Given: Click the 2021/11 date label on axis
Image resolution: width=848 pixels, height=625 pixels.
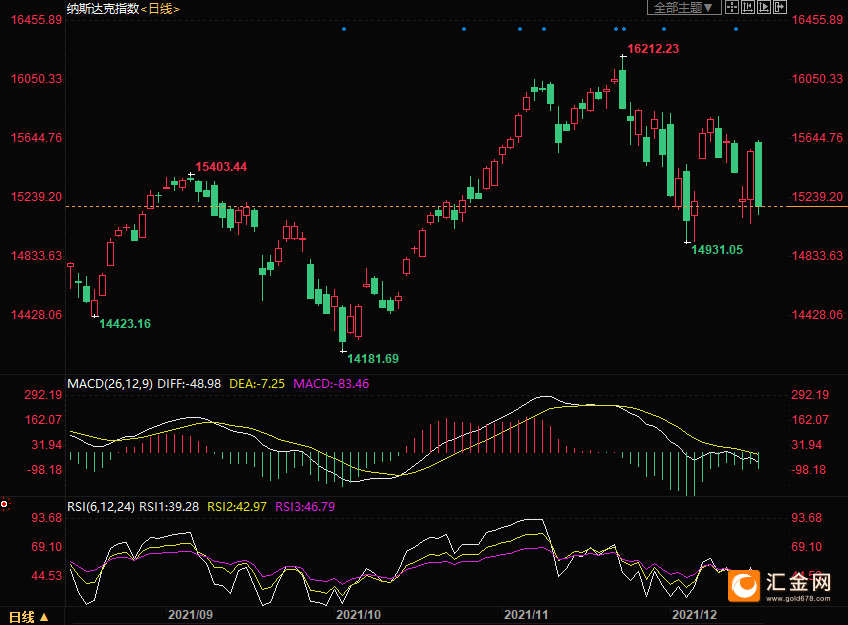Looking at the screenshot, I should [526, 615].
